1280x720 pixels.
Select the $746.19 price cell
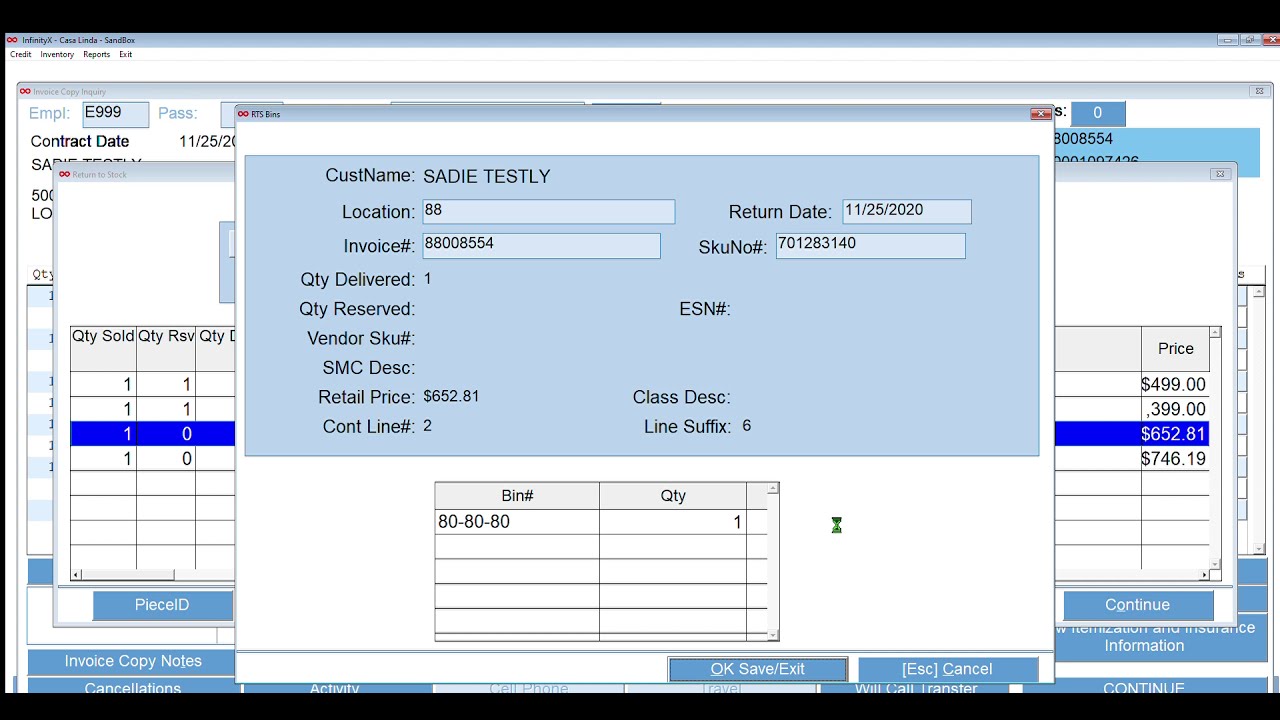pos(1173,459)
